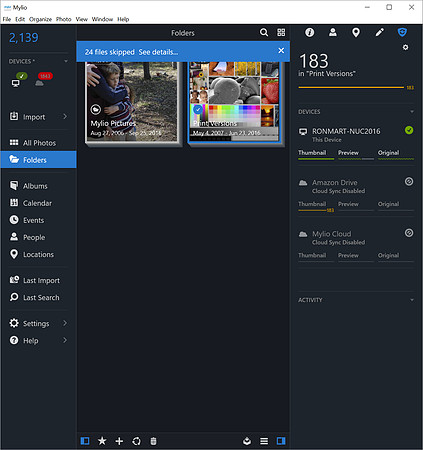Click the folder icon on Mylio Pictures thumbnail
423x450 pixels.
coord(96,109)
